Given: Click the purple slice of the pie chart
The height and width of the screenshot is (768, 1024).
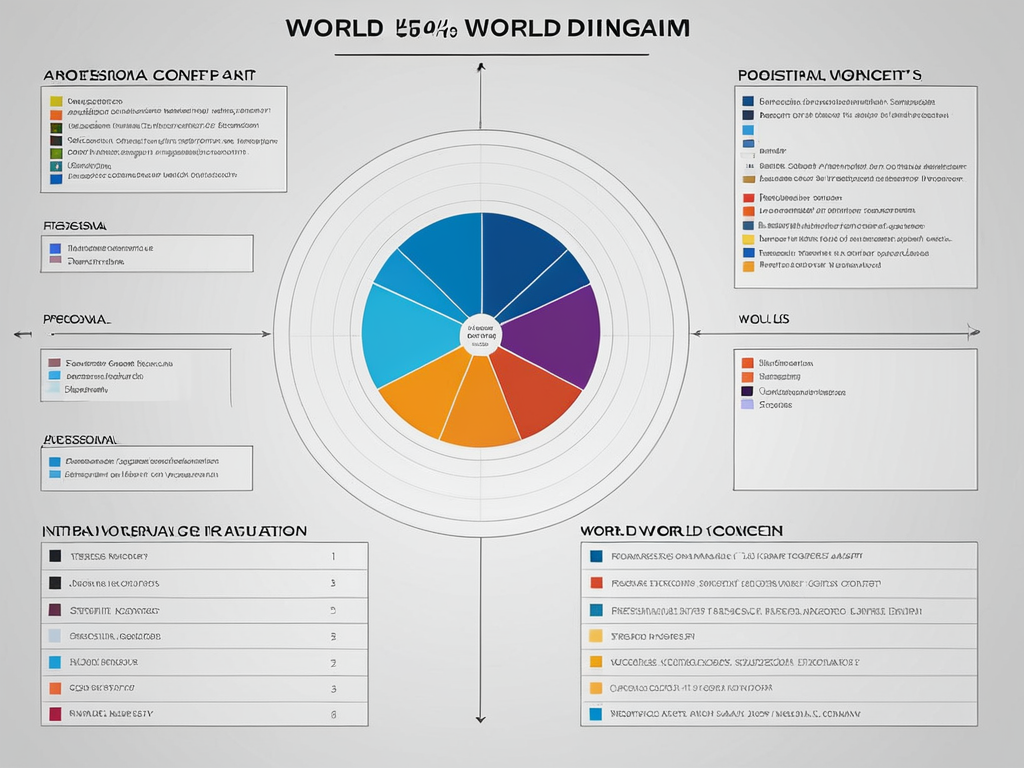Looking at the screenshot, I should tap(555, 335).
